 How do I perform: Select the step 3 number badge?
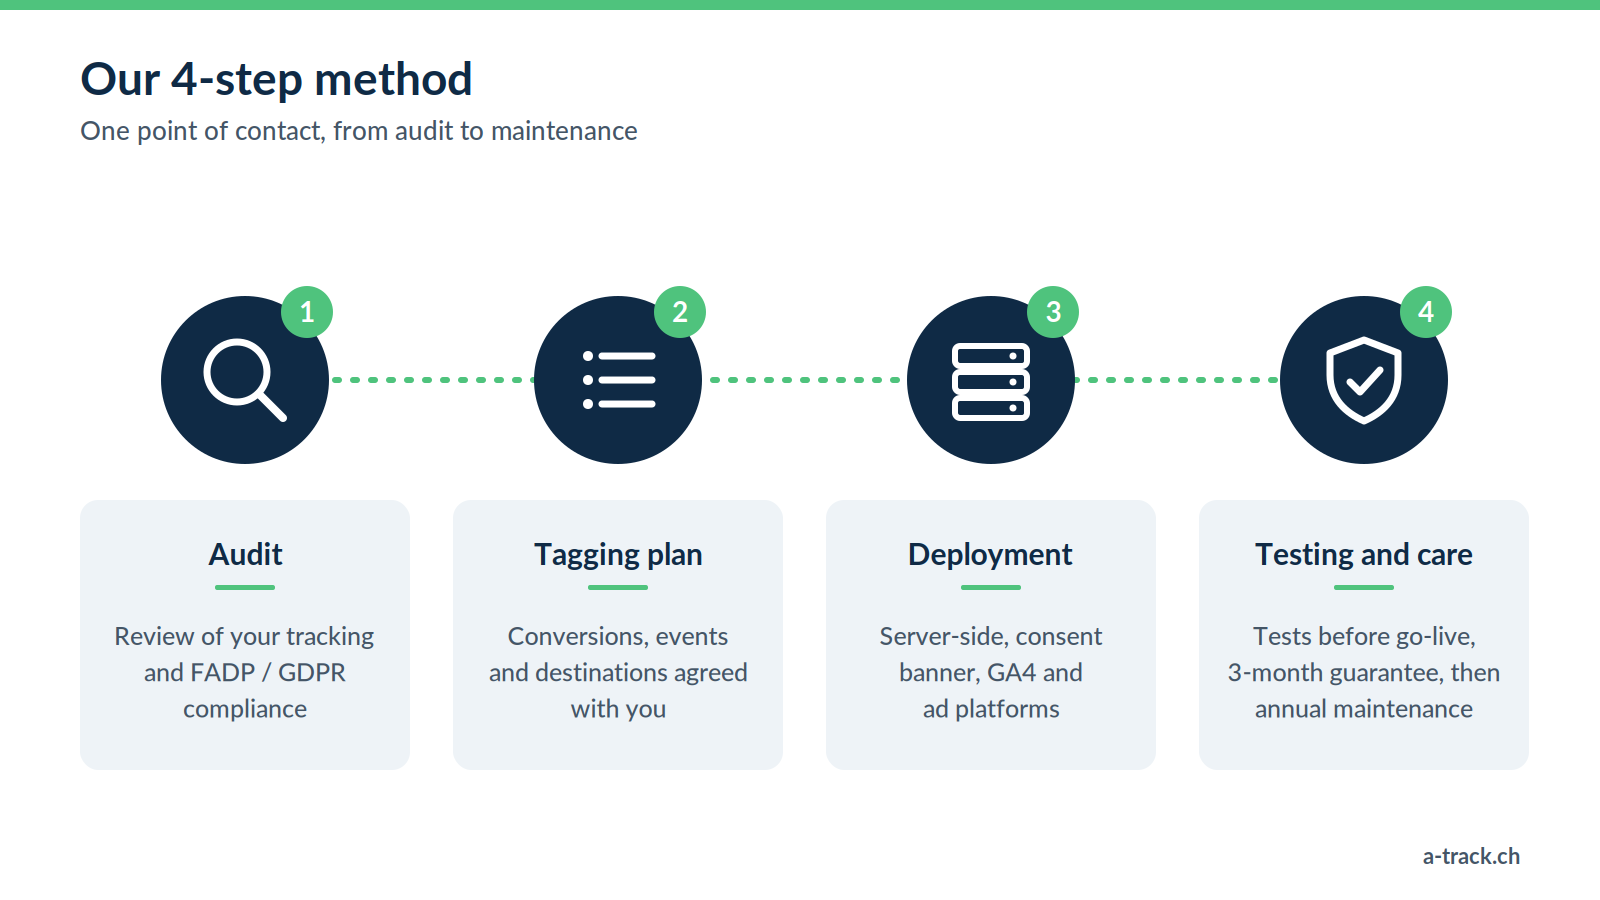(x=1053, y=312)
